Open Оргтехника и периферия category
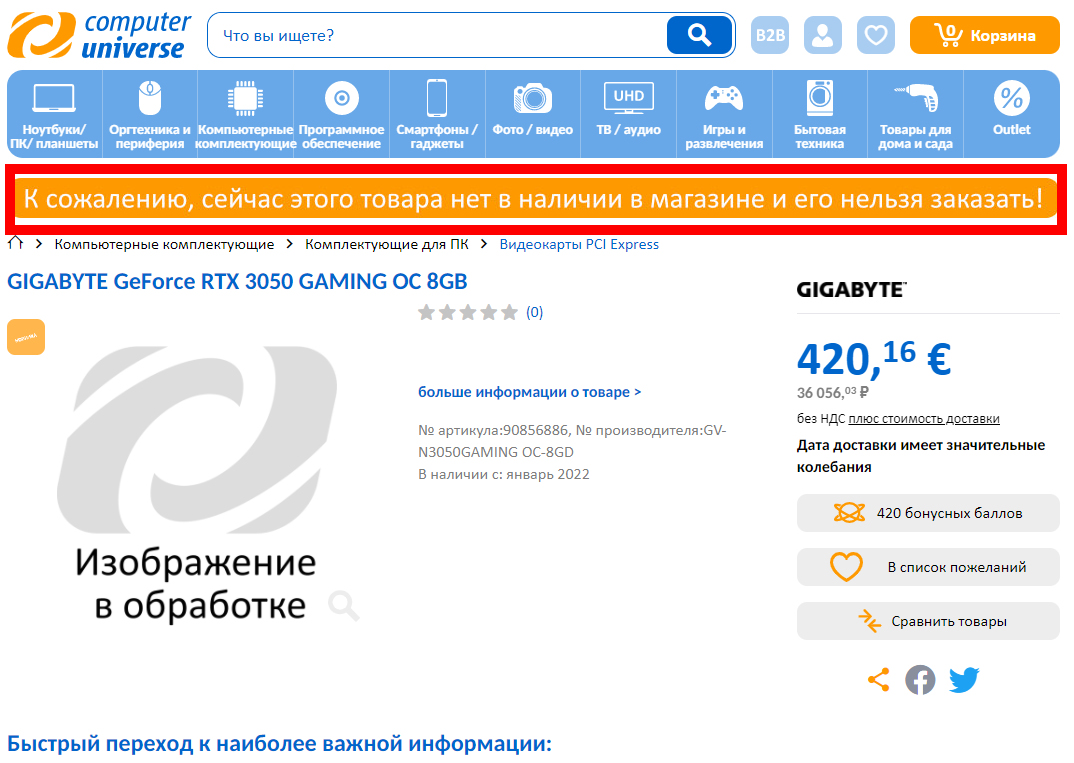Screen dimensions: 1074x763 (x=150, y=114)
